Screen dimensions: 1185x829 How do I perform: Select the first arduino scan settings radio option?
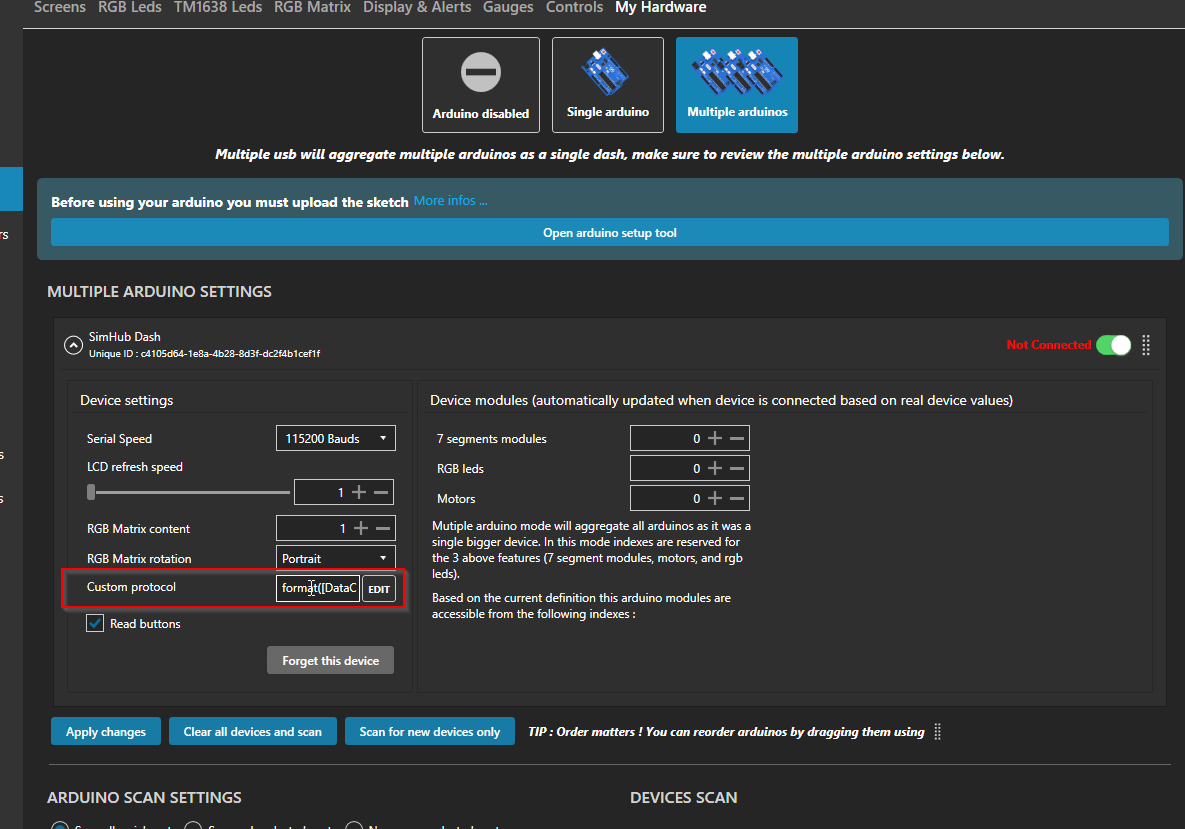click(59, 825)
